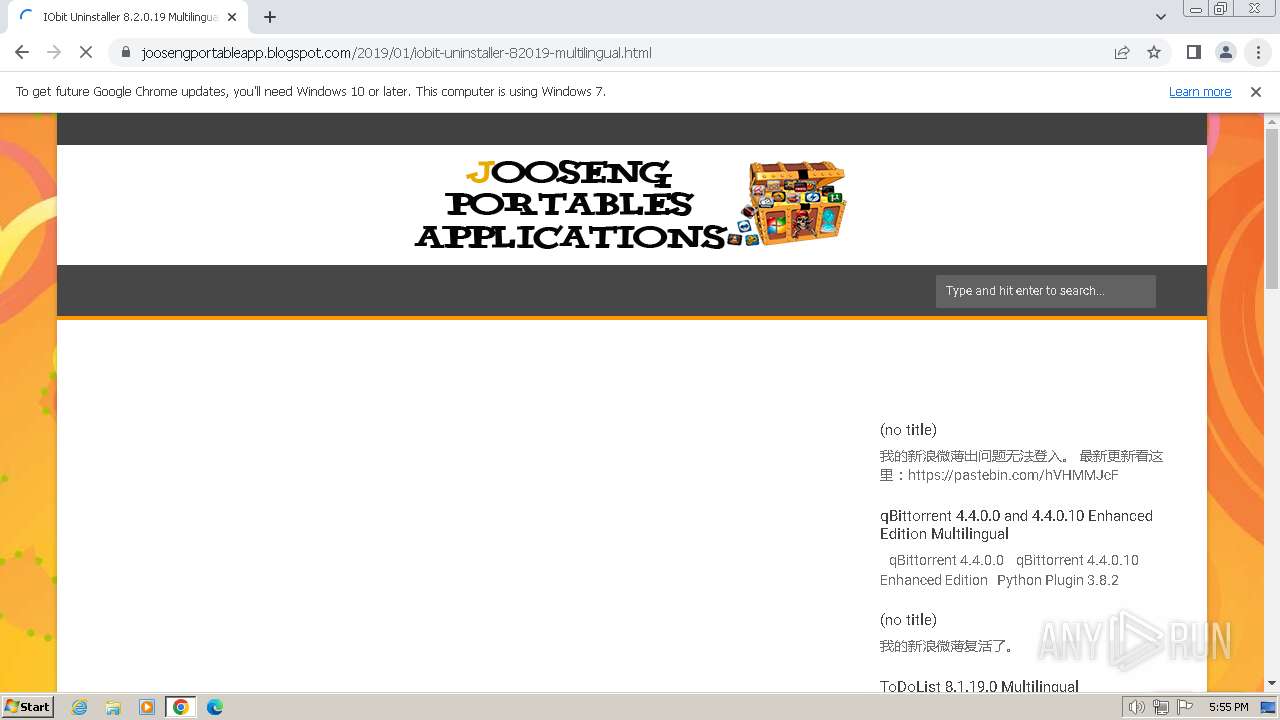Select the IObit Uninstaller 8.2.0.19 tab

coord(129,17)
